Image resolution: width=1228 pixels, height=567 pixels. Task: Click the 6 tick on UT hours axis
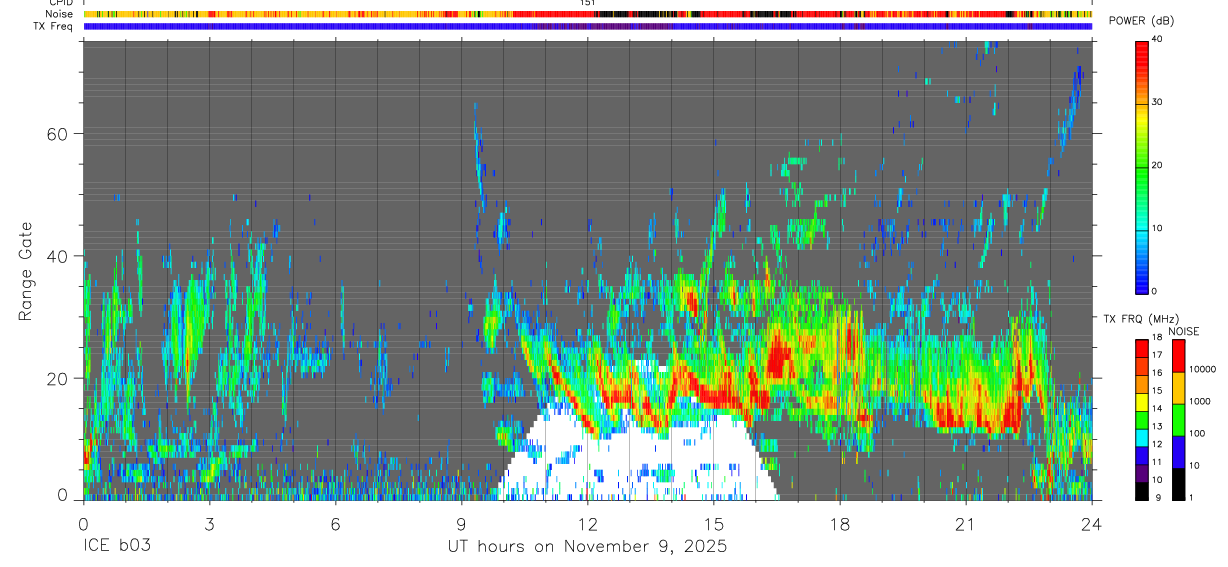click(335, 524)
